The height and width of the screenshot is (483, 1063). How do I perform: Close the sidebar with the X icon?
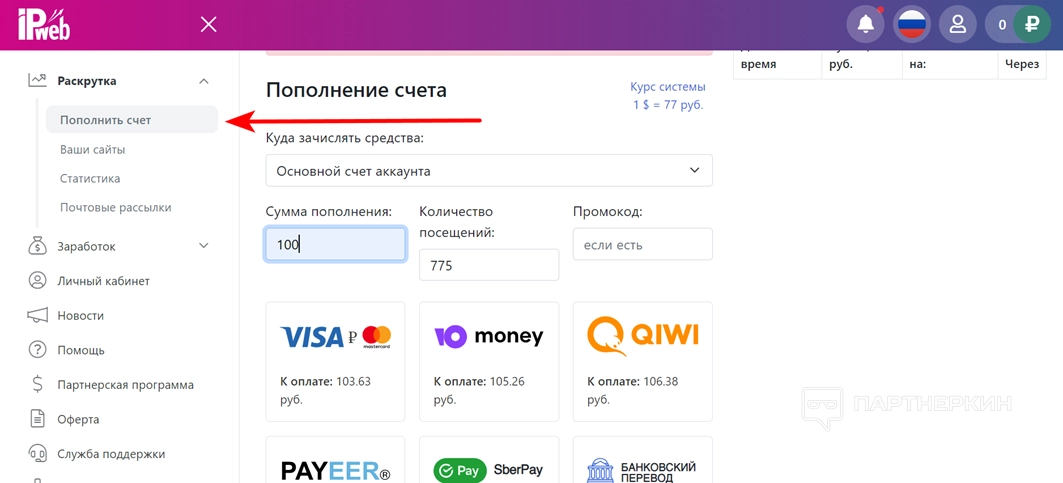pos(208,24)
